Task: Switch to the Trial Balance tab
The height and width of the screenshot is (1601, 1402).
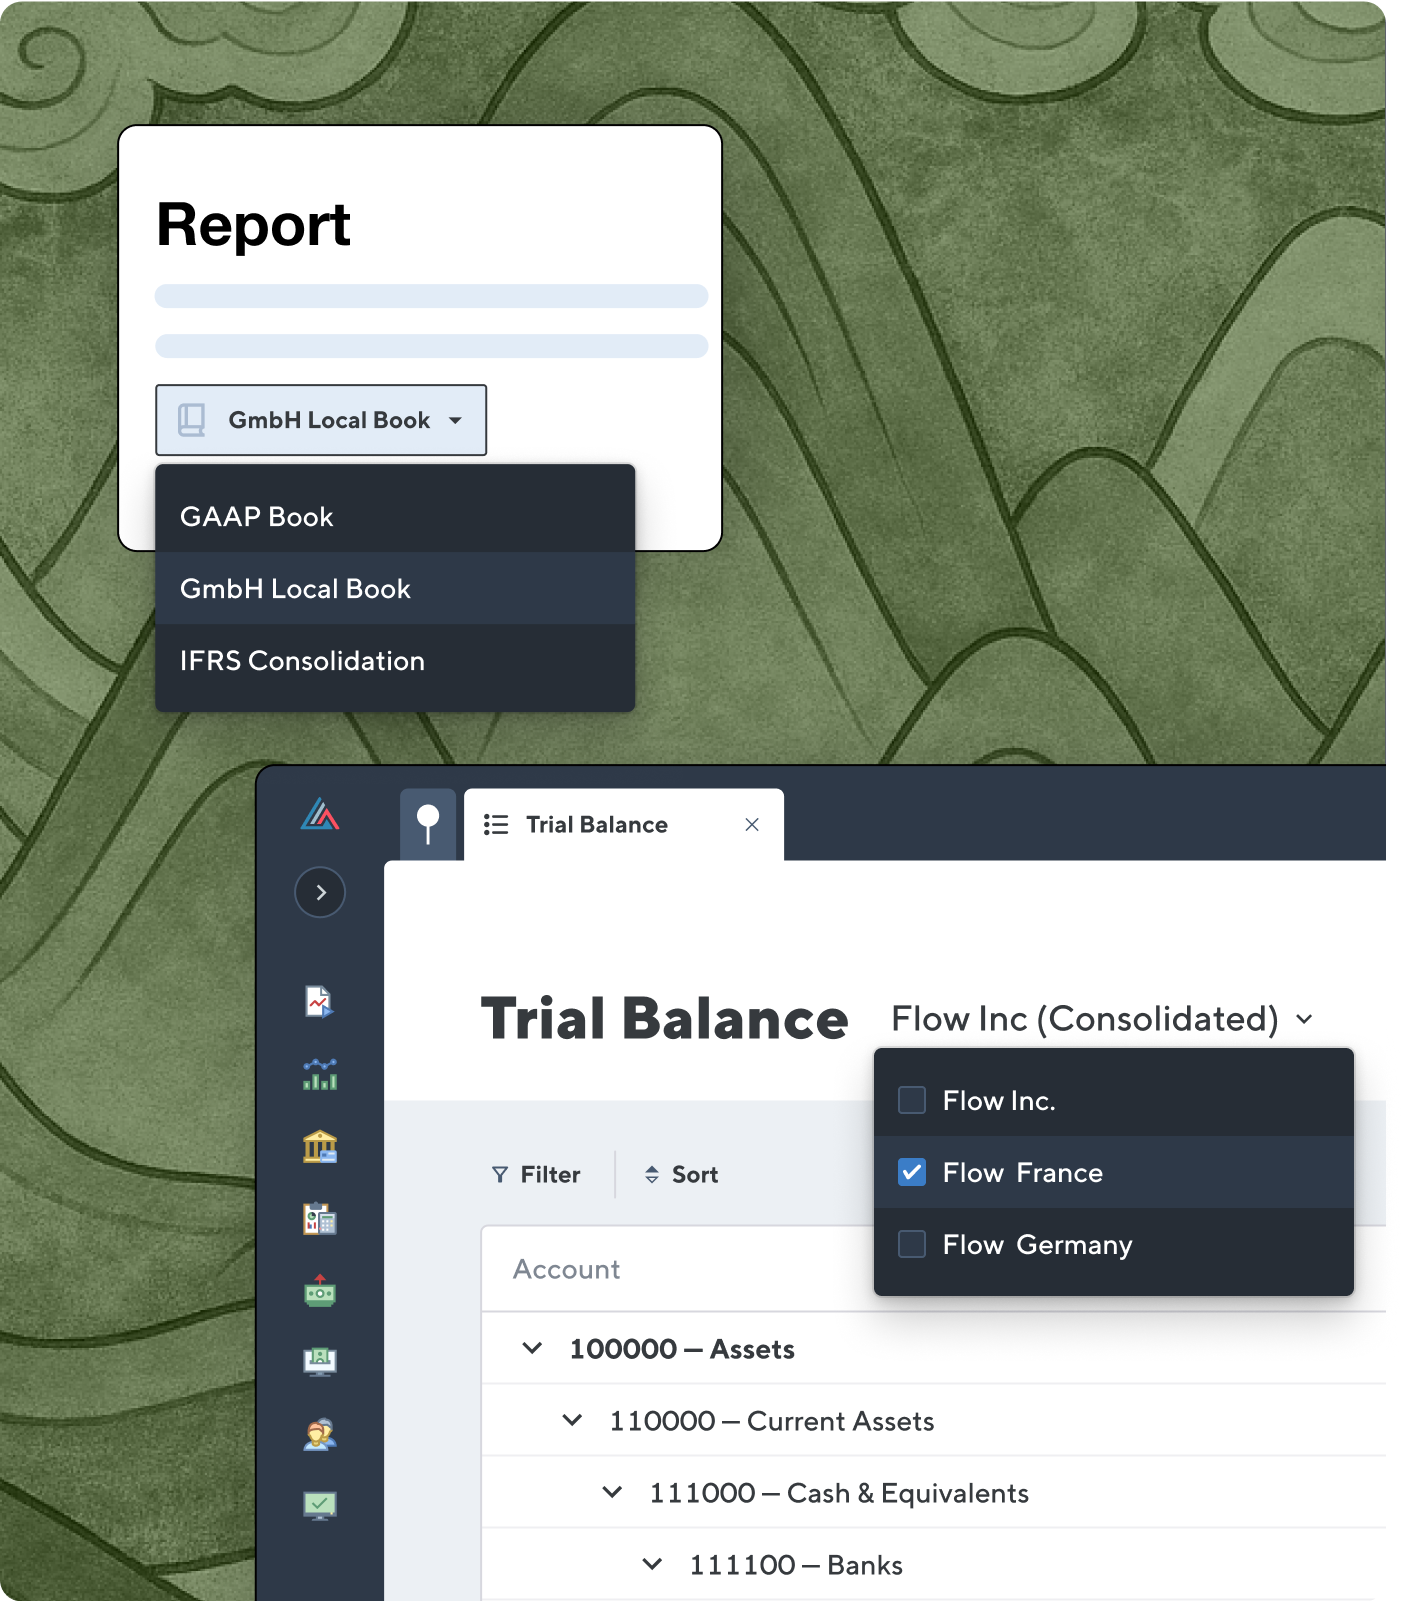Action: click(624, 824)
